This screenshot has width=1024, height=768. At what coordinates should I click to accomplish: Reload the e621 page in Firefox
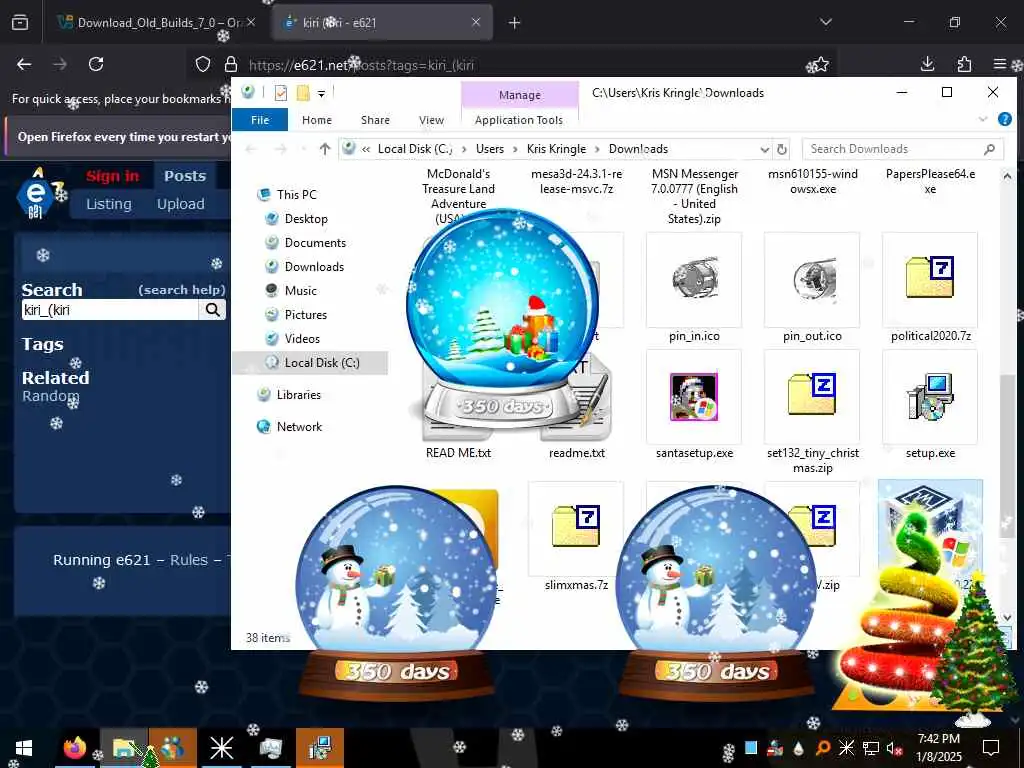96,64
